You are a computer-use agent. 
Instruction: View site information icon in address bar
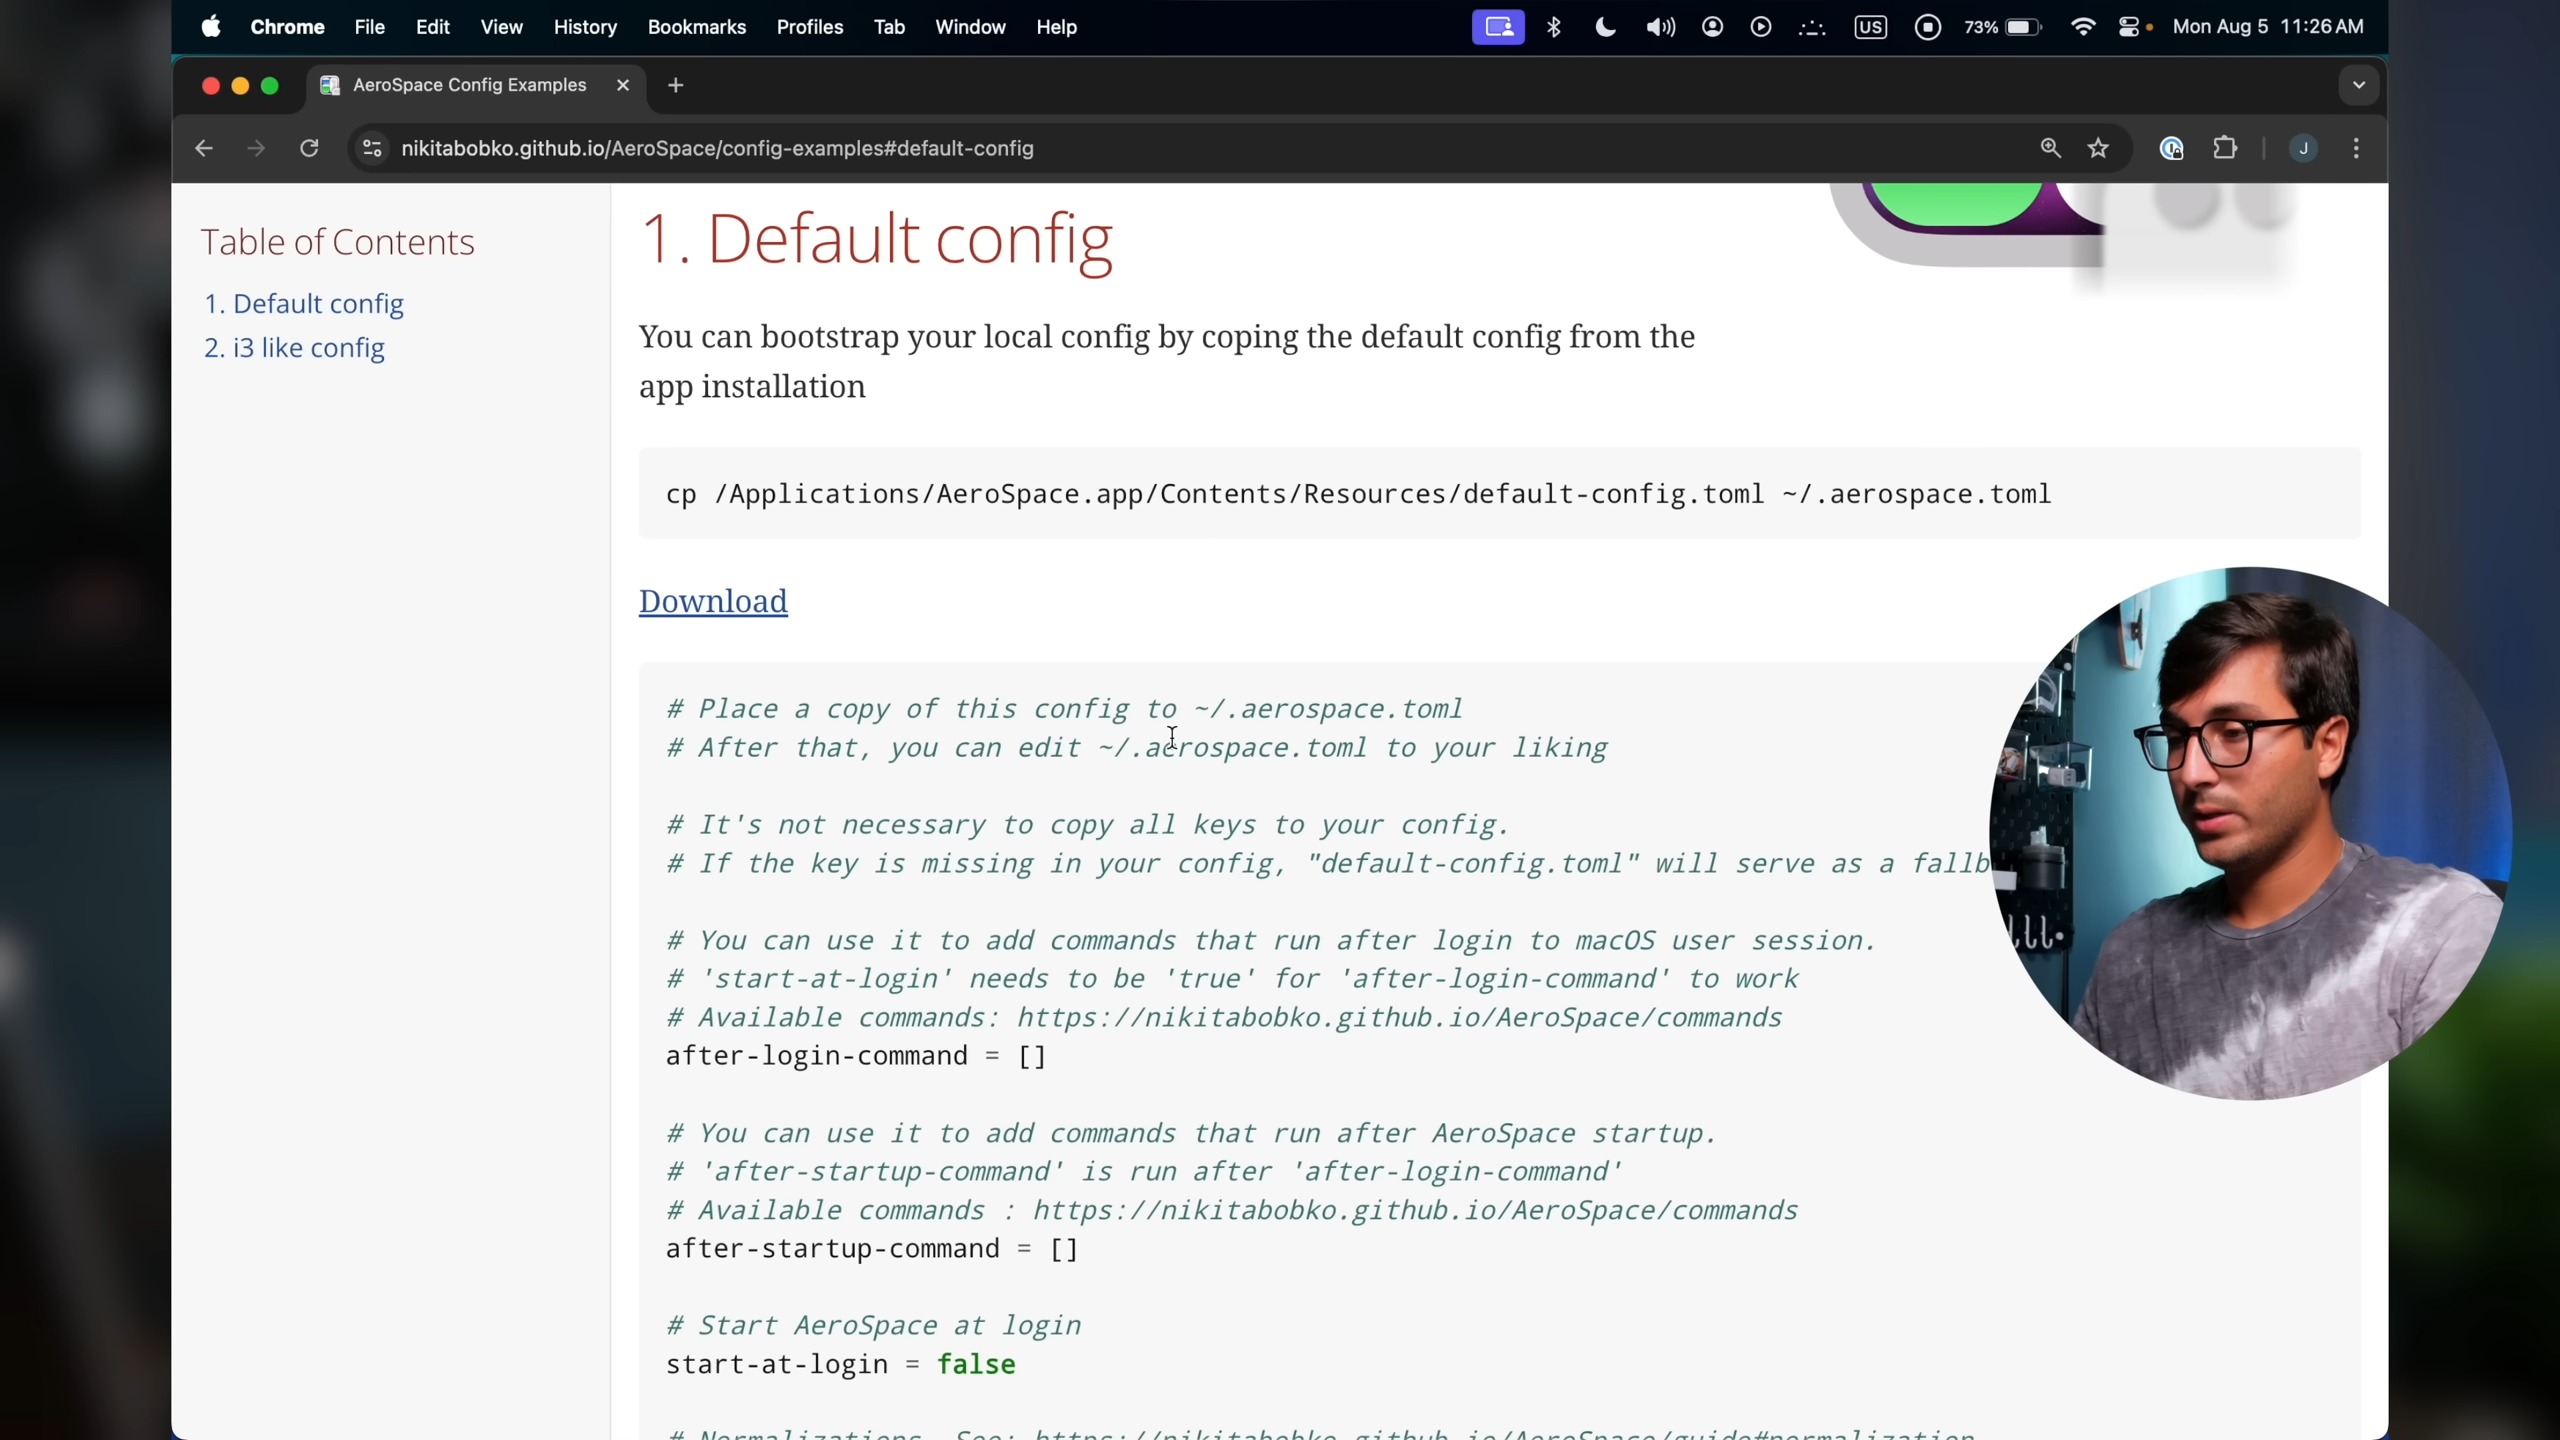tap(372, 148)
